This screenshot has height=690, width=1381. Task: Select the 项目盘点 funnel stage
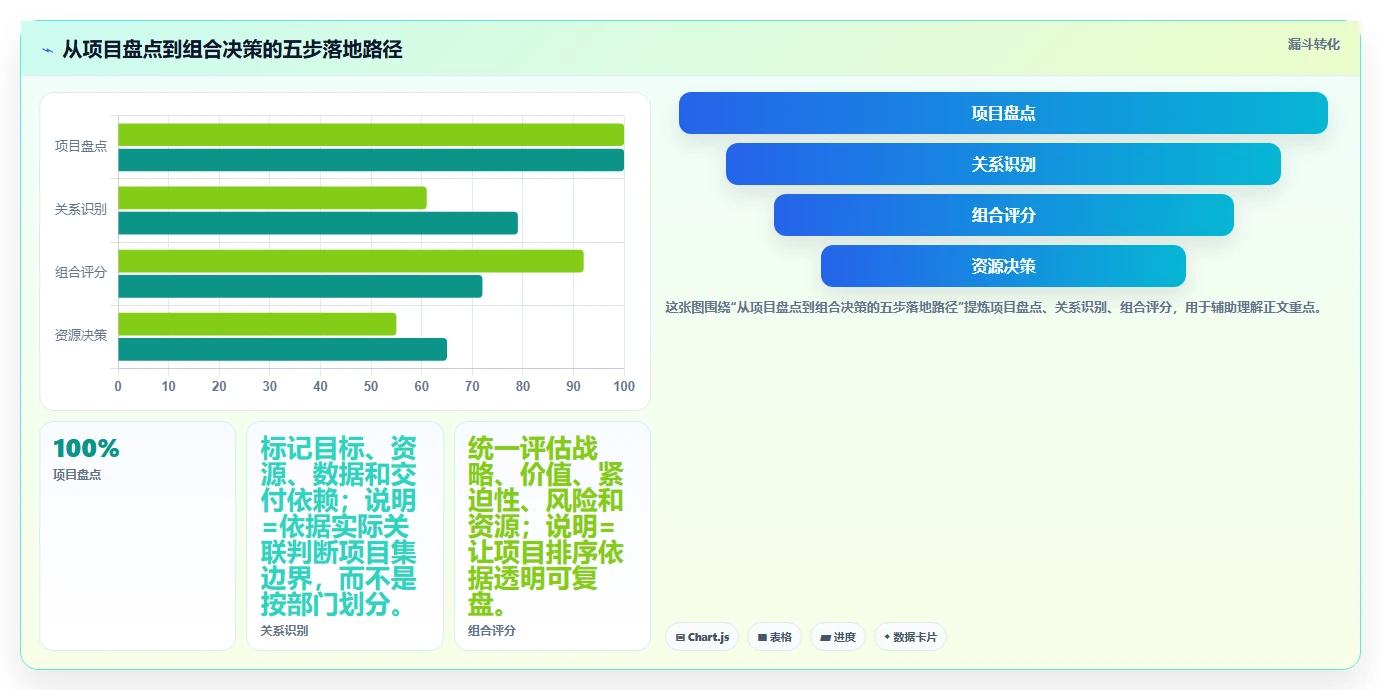point(1003,113)
